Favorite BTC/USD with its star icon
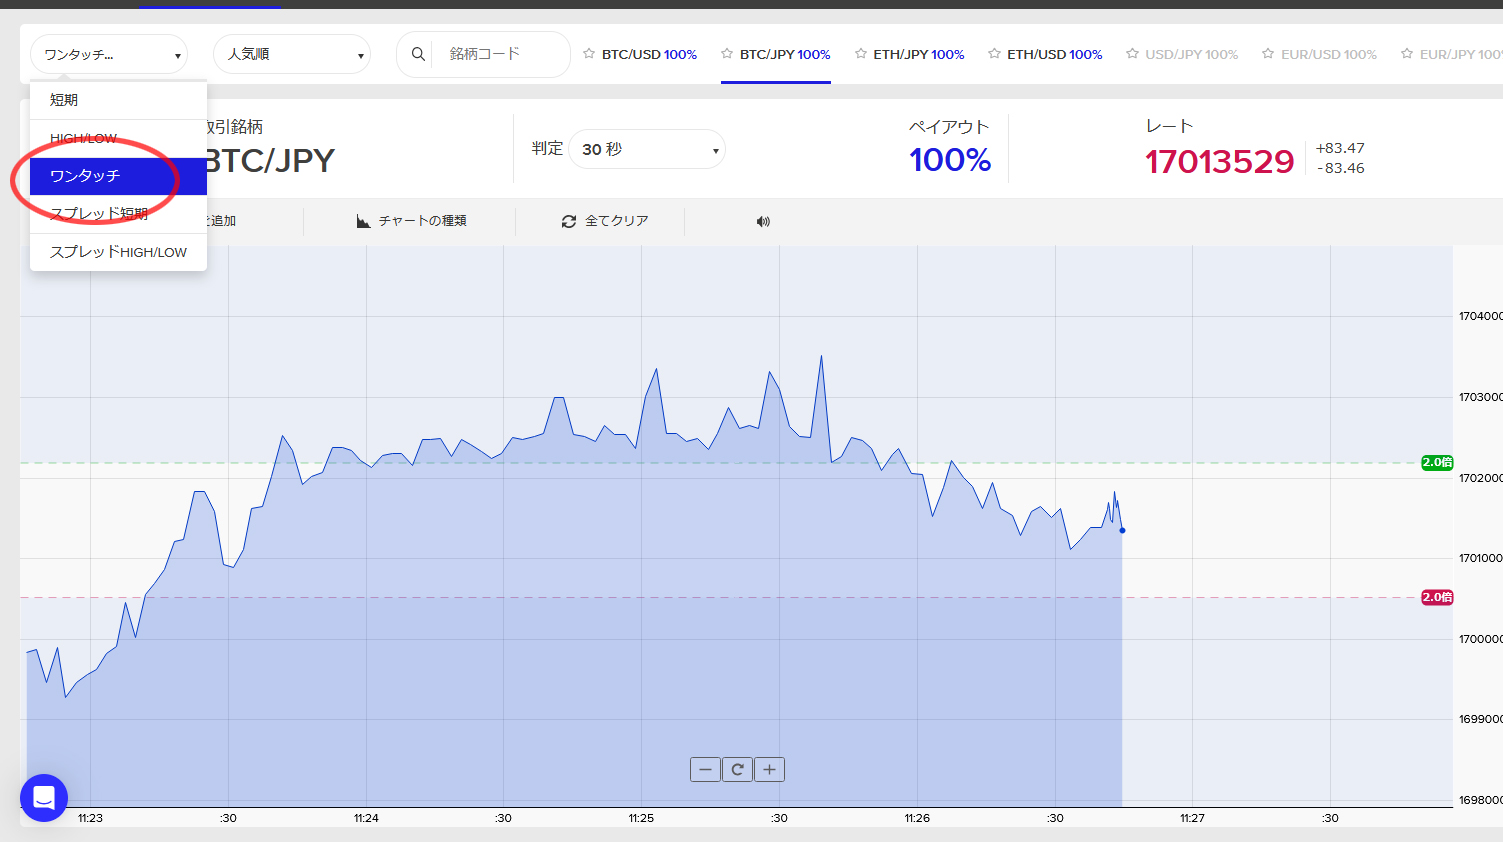The image size is (1503, 842). (589, 54)
